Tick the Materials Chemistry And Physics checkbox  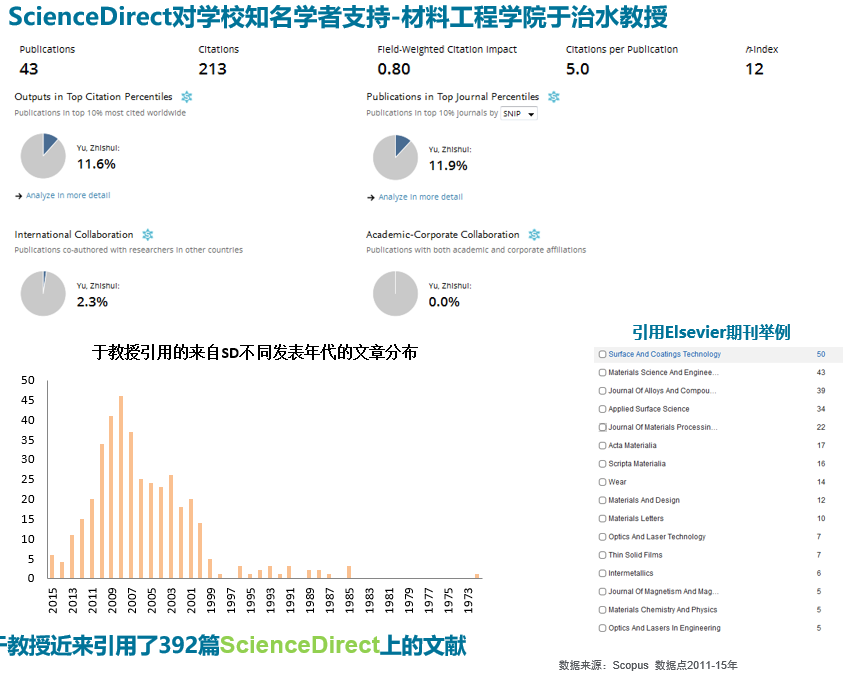(x=602, y=610)
